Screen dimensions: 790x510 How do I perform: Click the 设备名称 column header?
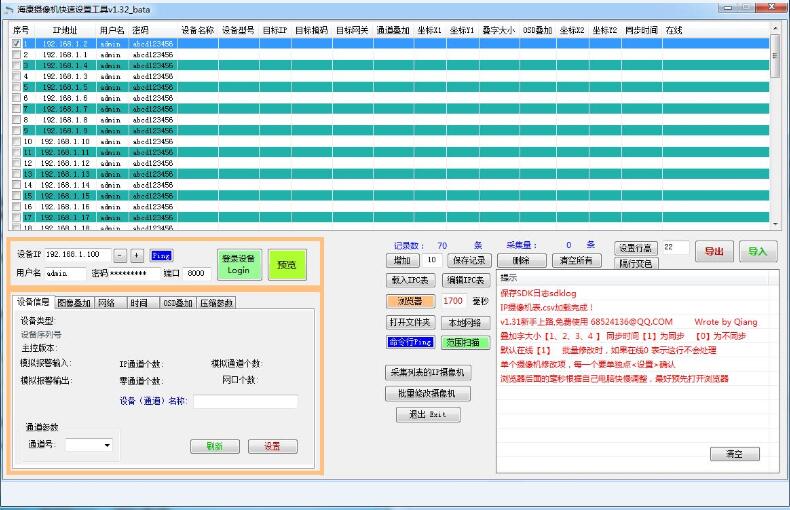click(x=198, y=30)
